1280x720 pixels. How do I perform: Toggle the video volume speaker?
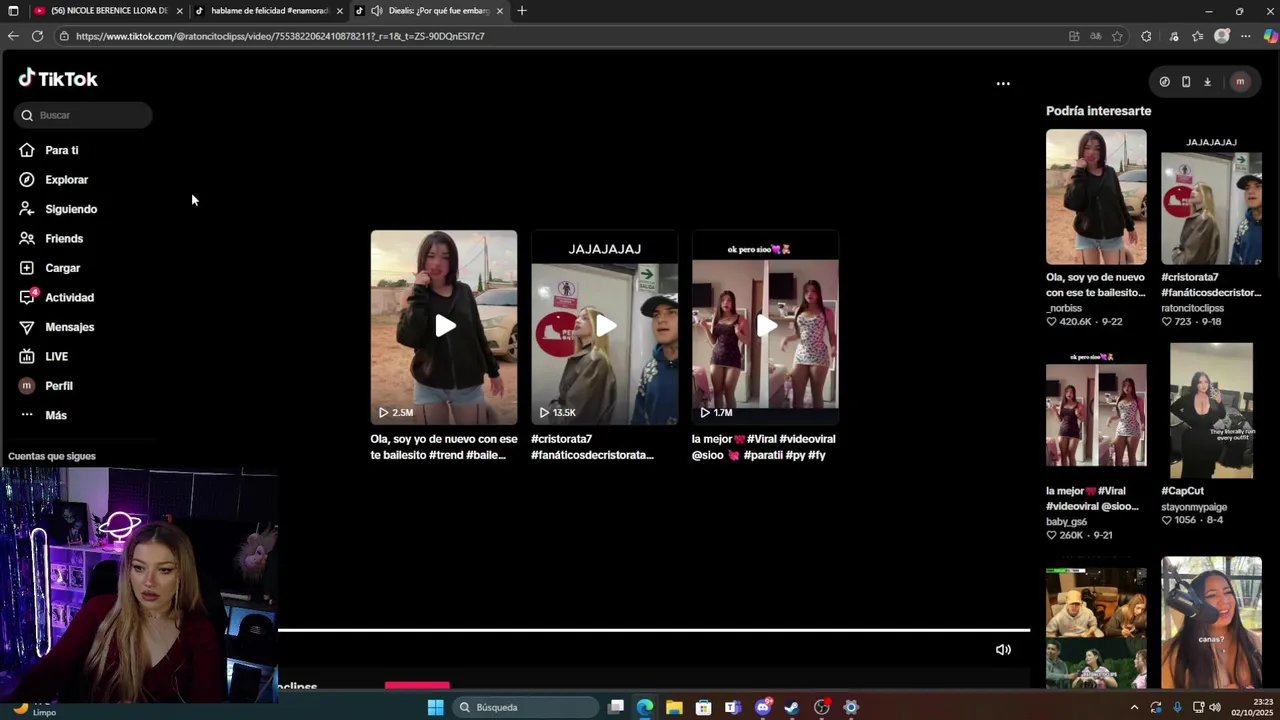1003,650
